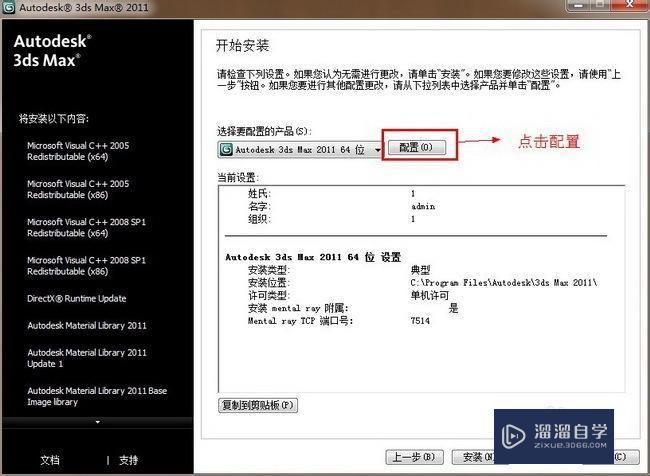The image size is (650, 476).
Task: Select Microsoft Visual C++ 2005 Redistributable (x64)
Action: coord(78,151)
